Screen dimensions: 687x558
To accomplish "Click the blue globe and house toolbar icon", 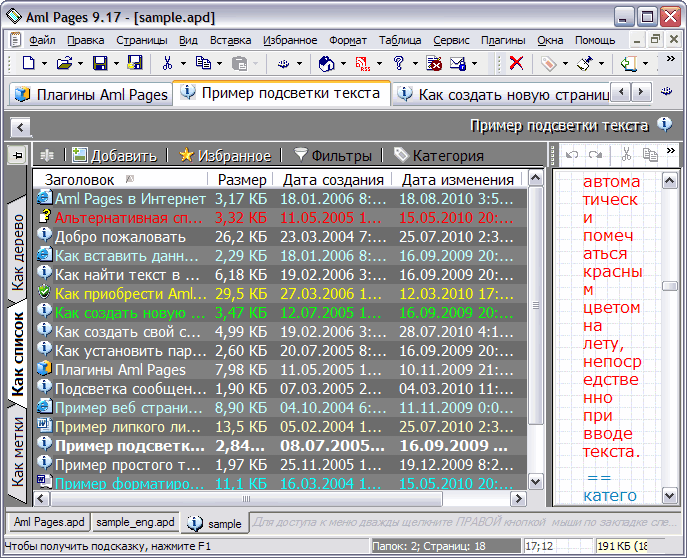I will pyautogui.click(x=326, y=64).
